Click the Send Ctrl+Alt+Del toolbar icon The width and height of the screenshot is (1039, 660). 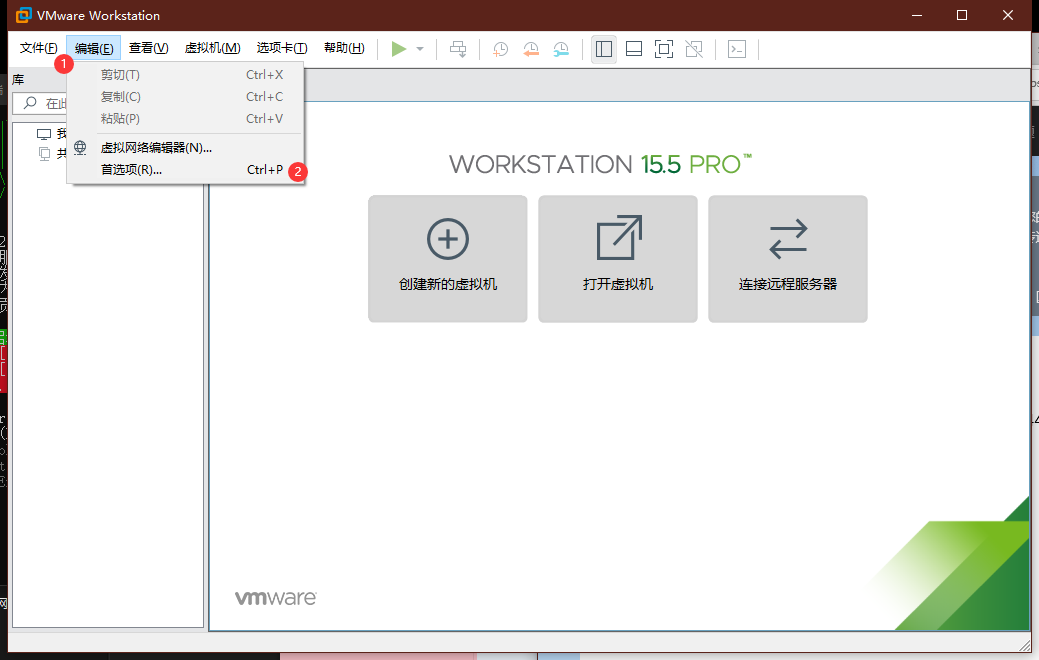pos(458,49)
